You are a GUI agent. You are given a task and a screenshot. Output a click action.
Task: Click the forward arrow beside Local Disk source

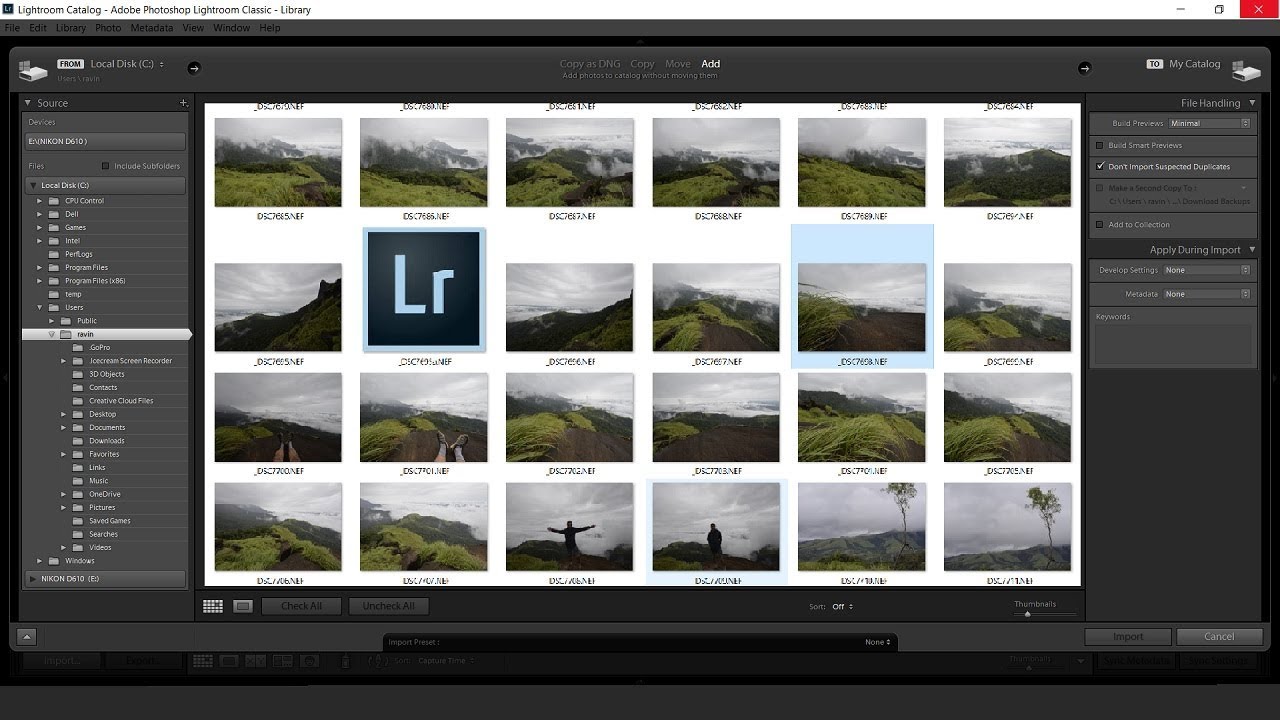coord(194,68)
